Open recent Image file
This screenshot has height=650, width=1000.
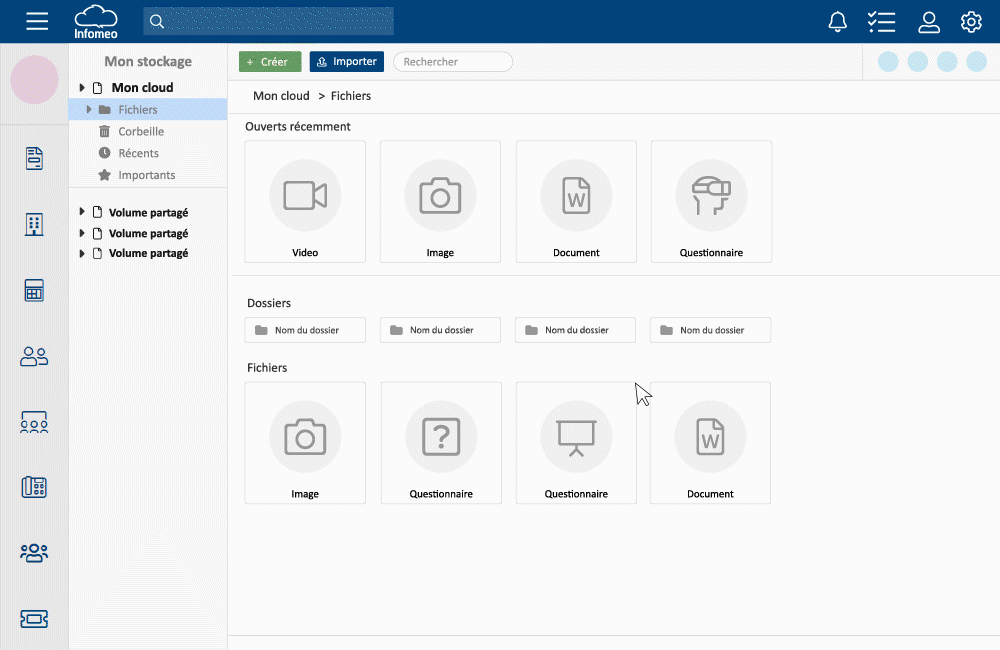[x=440, y=202]
